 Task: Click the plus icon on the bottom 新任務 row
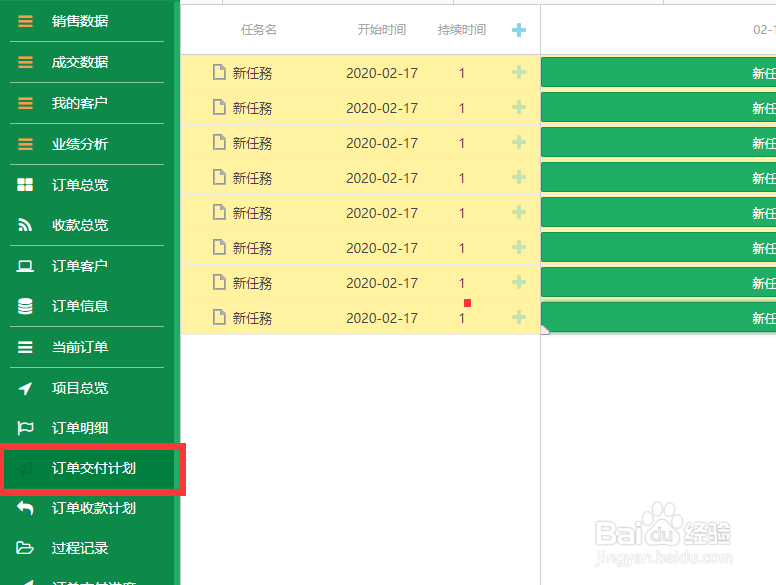(x=519, y=317)
